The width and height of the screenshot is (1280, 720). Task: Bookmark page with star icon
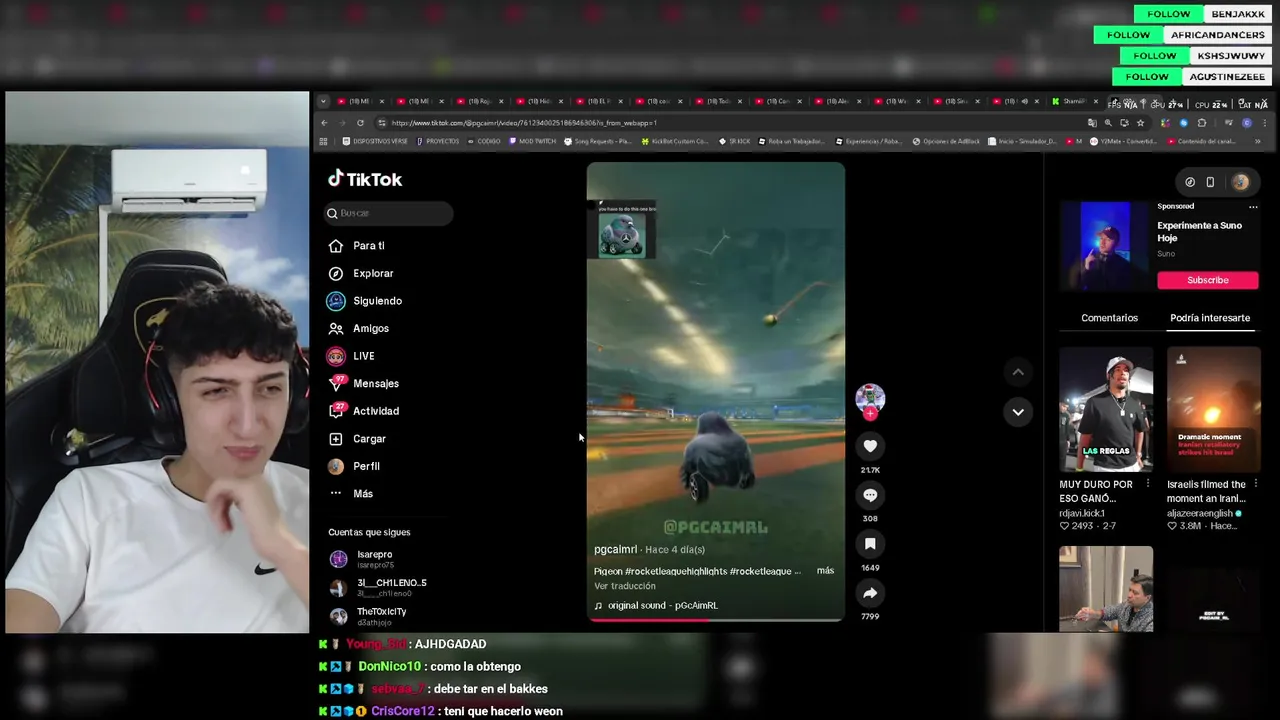[x=1140, y=123]
